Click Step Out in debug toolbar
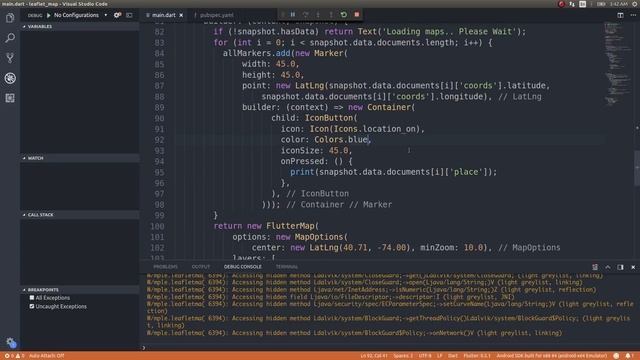 (331, 15)
